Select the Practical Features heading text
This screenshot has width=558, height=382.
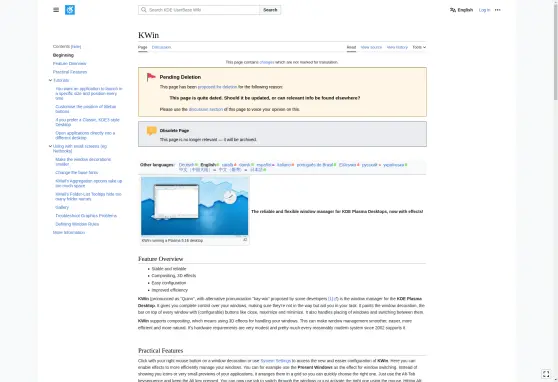(x=160, y=351)
